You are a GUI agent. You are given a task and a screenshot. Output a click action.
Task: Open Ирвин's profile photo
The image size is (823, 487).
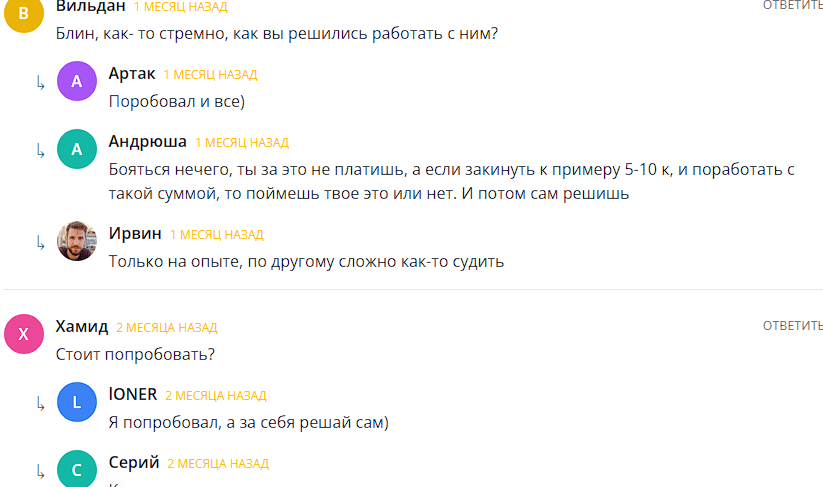tap(77, 241)
